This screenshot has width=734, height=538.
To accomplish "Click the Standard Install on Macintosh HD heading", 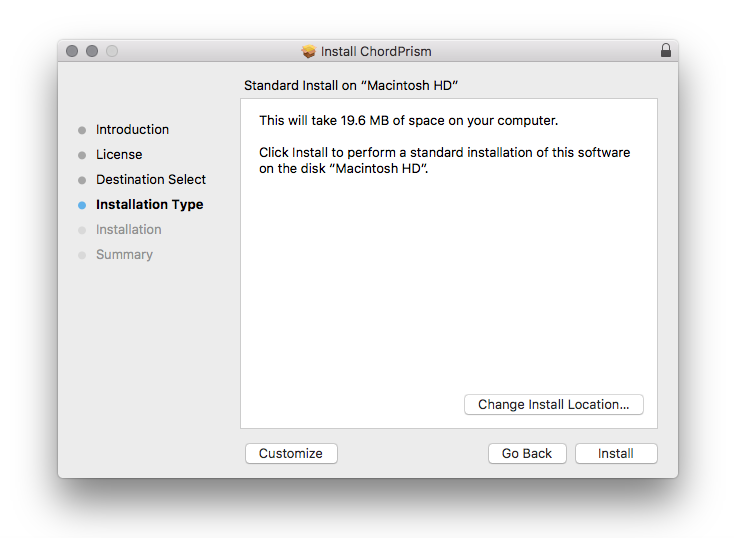I will point(351,86).
